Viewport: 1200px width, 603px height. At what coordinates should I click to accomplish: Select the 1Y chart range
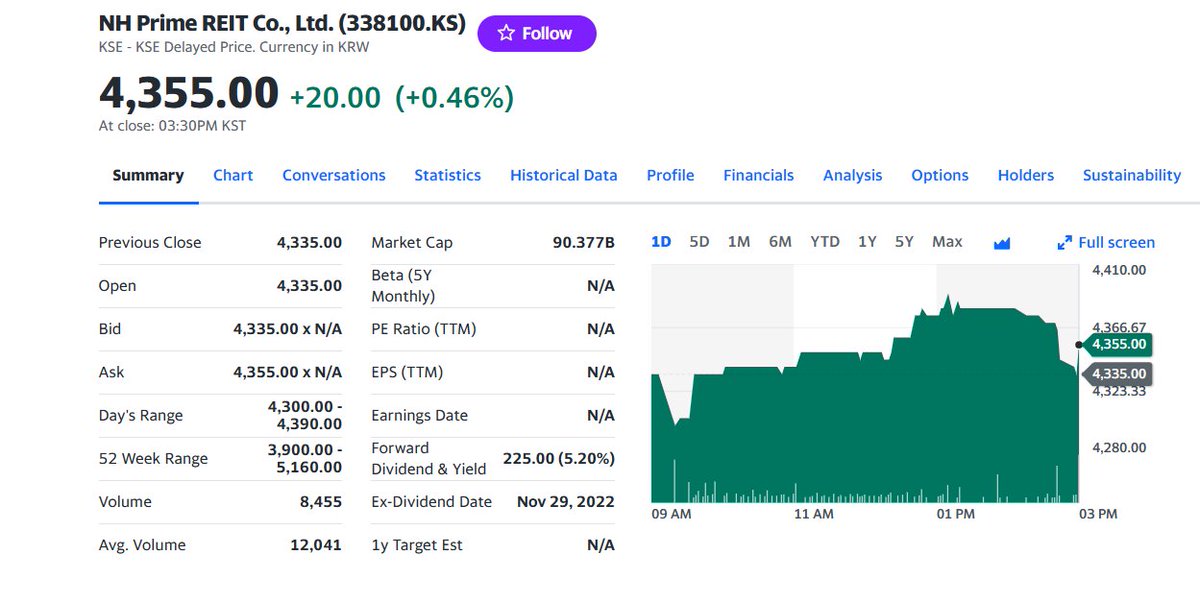click(867, 242)
